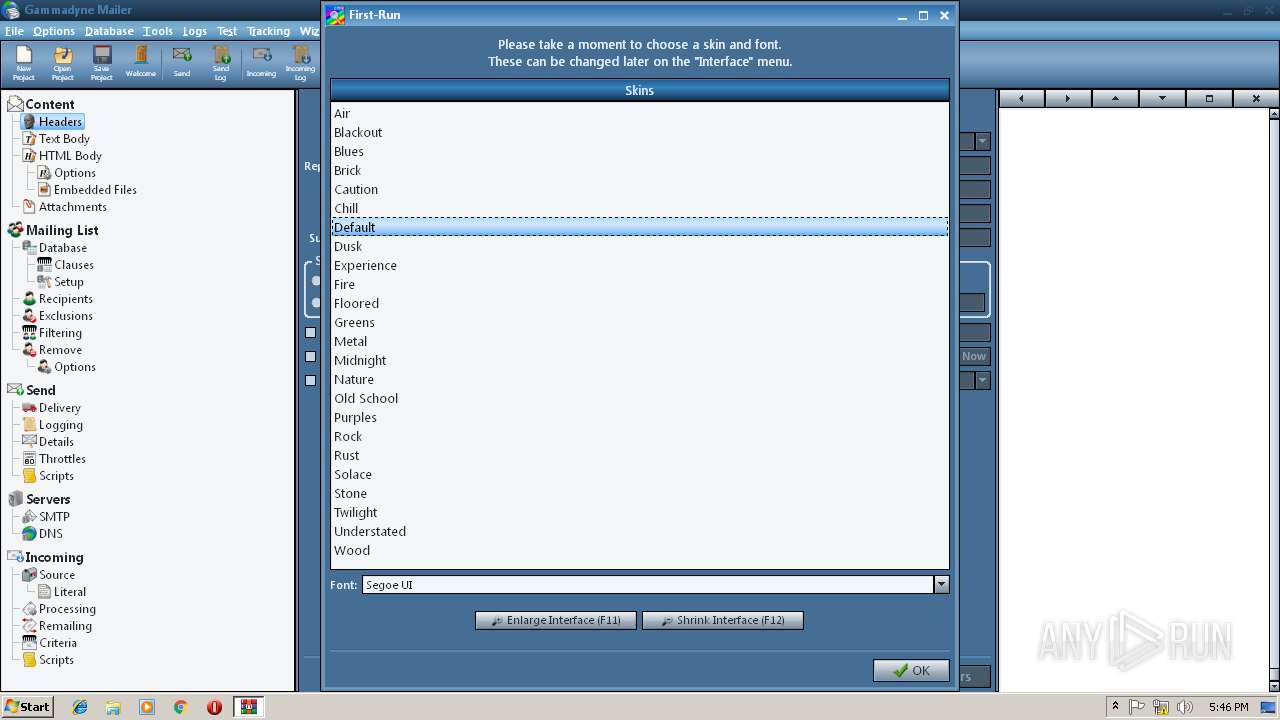Select the Midnight skin
Viewport: 1280px width, 720px height.
640,361
